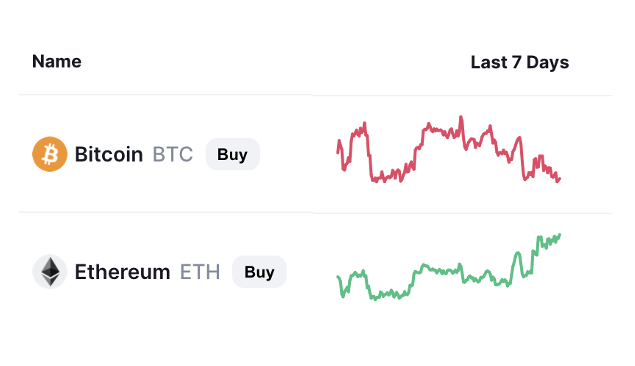Click the starting point of Ethereum's green line
Viewport: 635px width, 366px height.
[x=338, y=277]
